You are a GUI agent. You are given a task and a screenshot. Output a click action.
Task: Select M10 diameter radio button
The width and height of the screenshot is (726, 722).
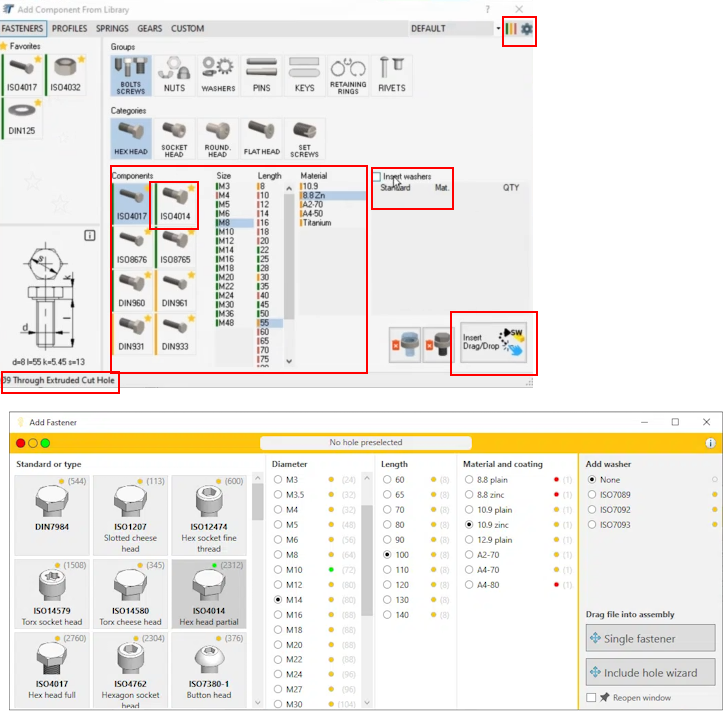click(279, 570)
